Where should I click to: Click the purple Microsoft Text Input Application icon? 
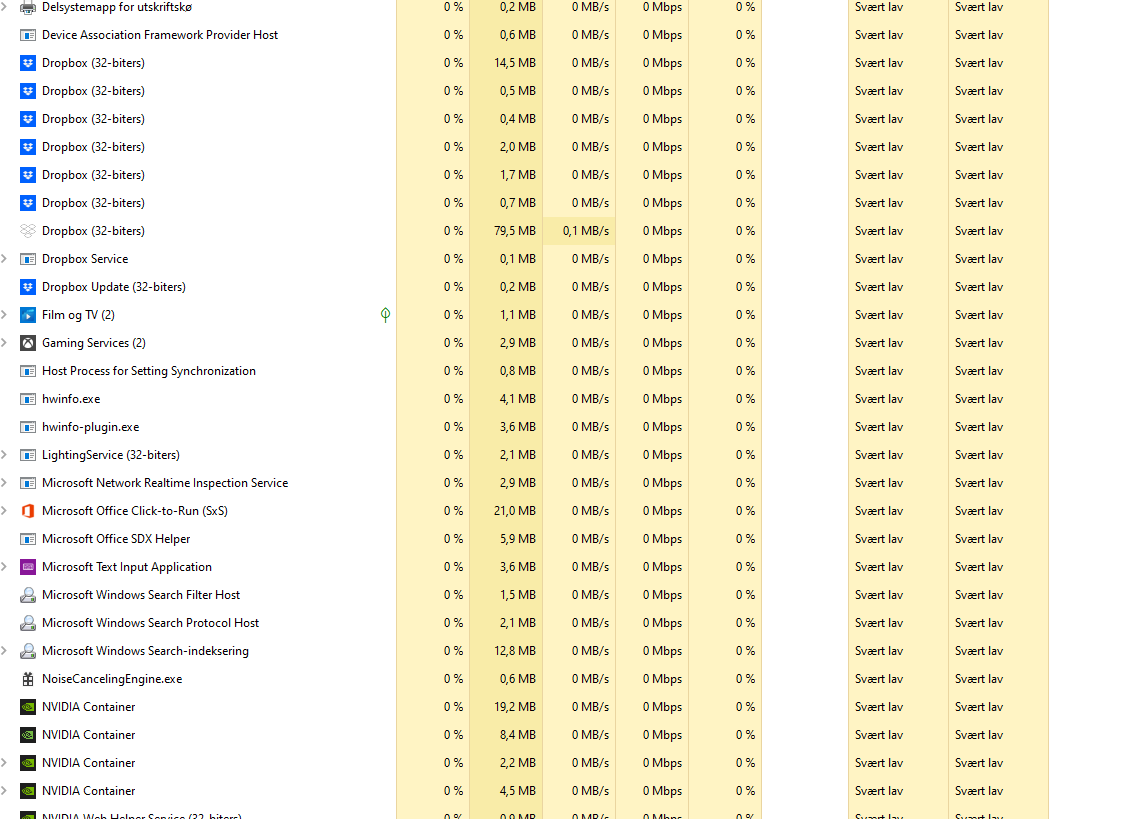pos(28,567)
